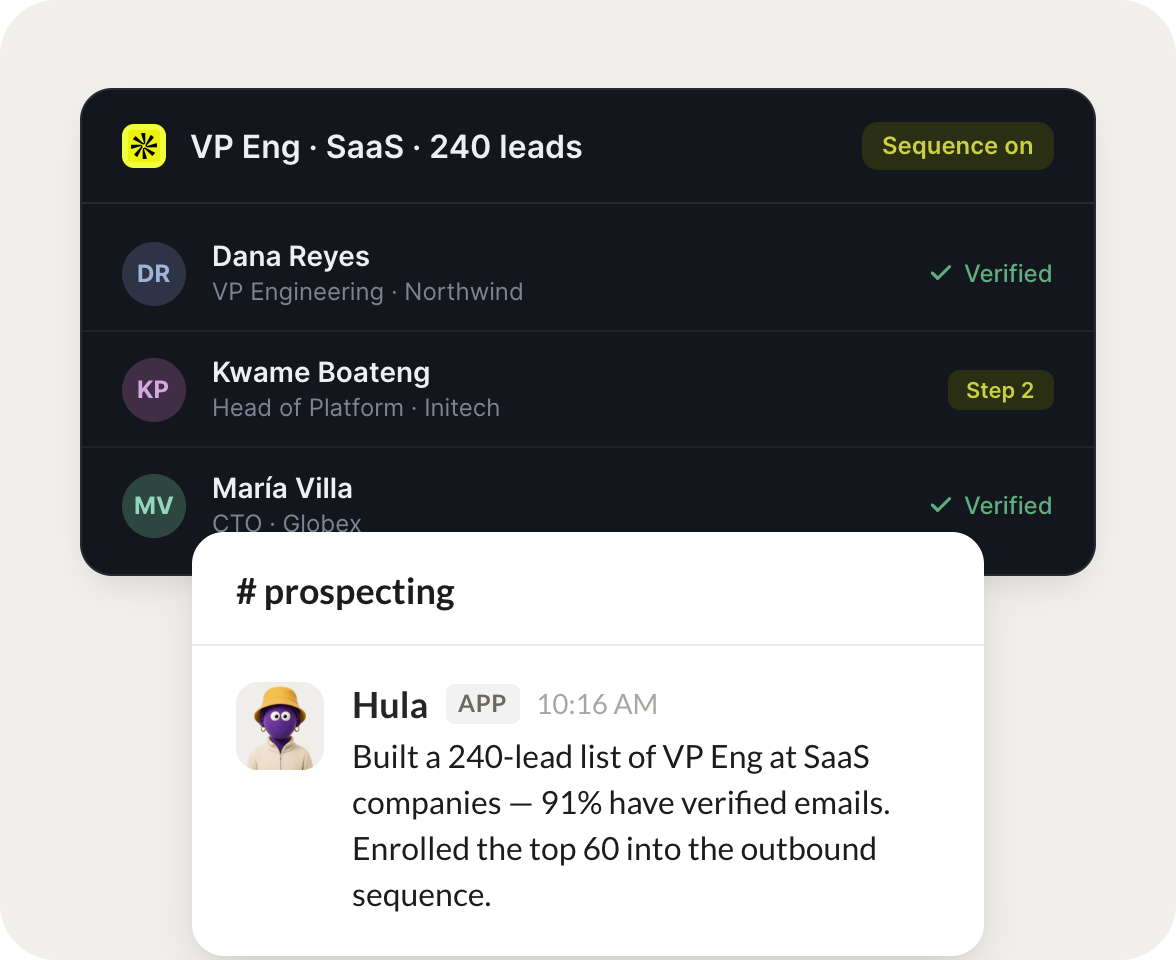Select the Kwame Boateng lead name
The image size is (1176, 960).
coord(321,373)
